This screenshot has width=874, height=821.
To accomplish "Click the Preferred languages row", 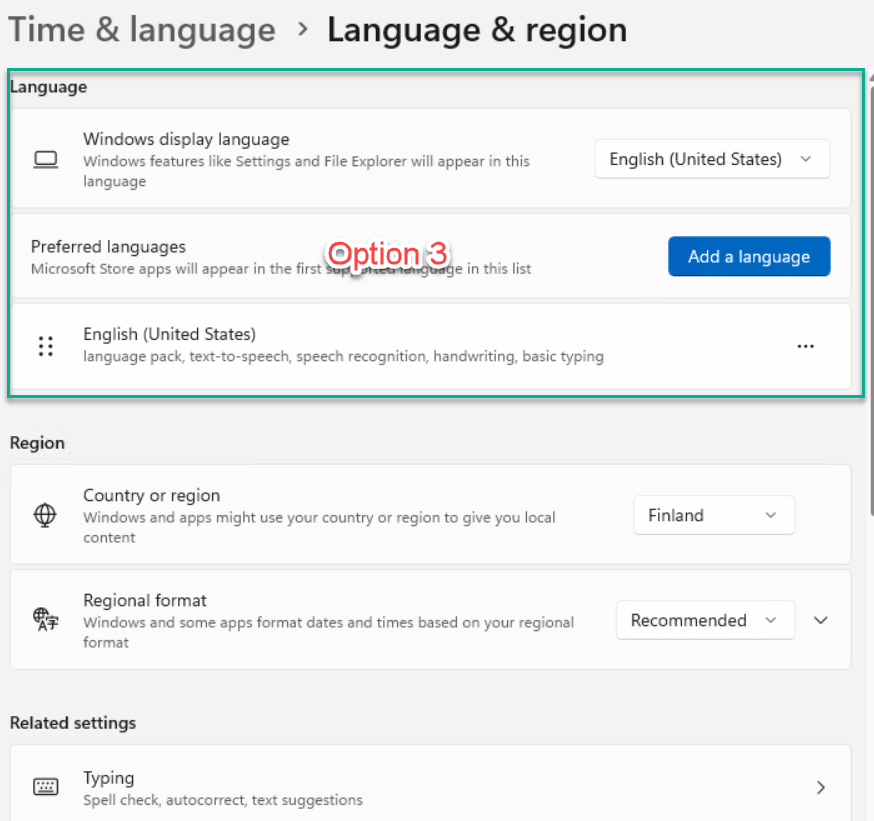I will (x=430, y=256).
